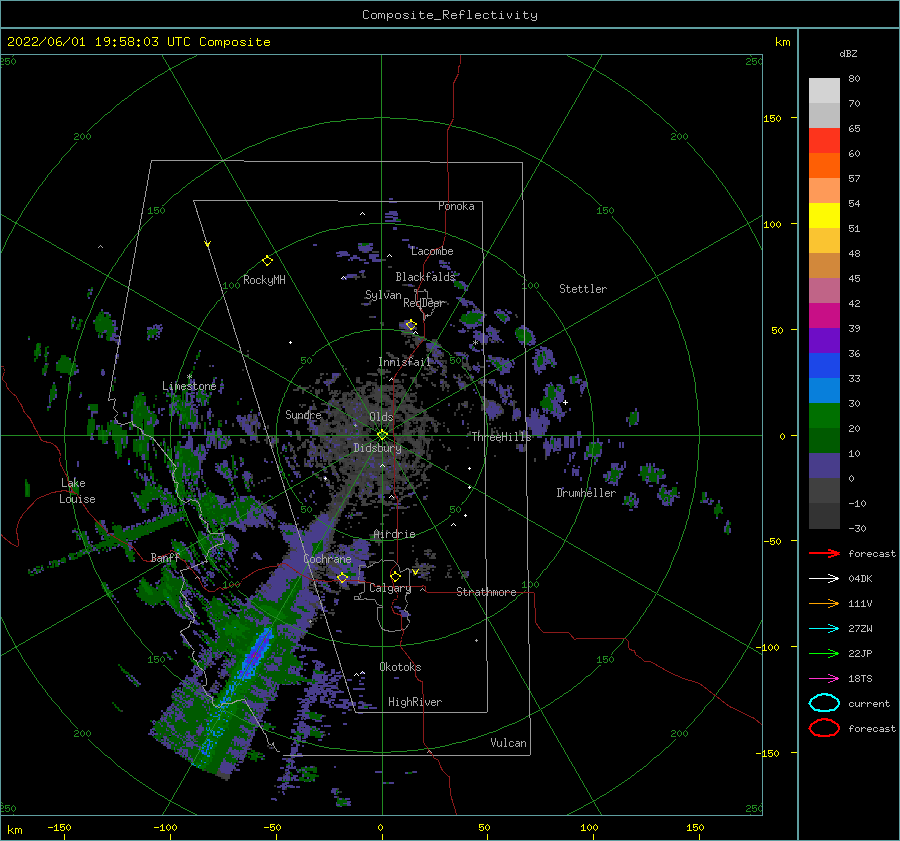Click the Okotoks label

point(400,667)
